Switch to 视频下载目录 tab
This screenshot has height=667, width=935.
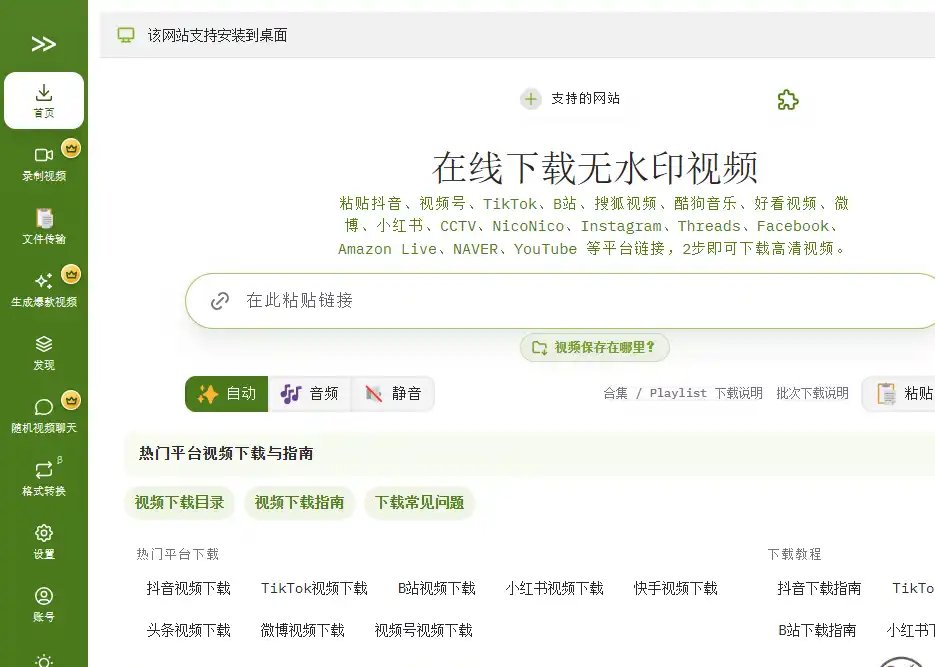[179, 502]
